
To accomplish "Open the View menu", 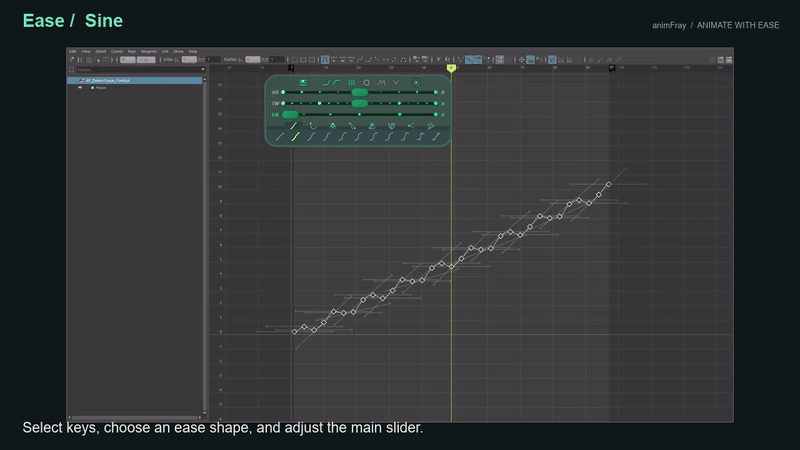I will [86, 52].
